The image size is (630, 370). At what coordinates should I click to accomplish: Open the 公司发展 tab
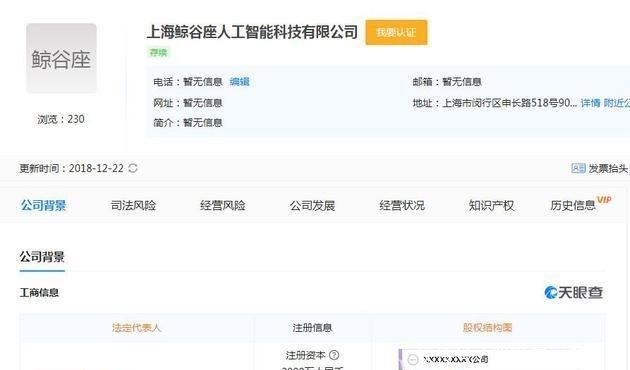tap(312, 205)
